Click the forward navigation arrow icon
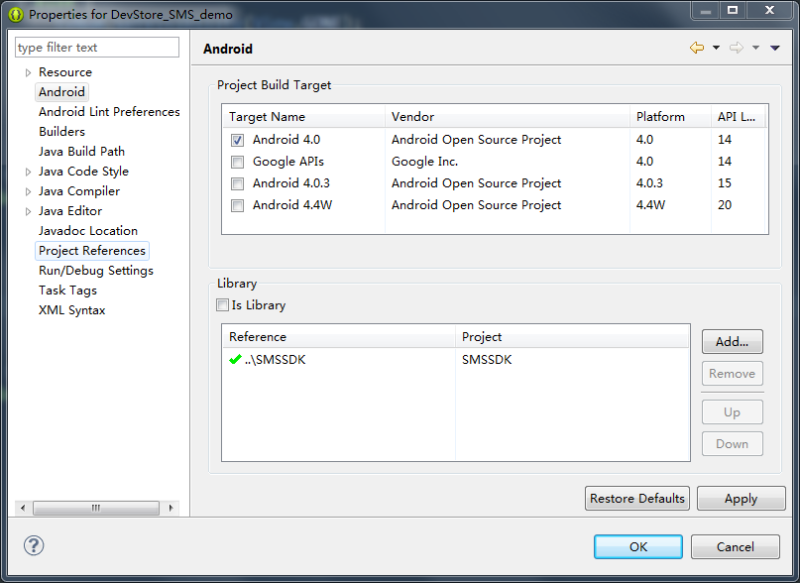The image size is (800, 583). point(737,48)
